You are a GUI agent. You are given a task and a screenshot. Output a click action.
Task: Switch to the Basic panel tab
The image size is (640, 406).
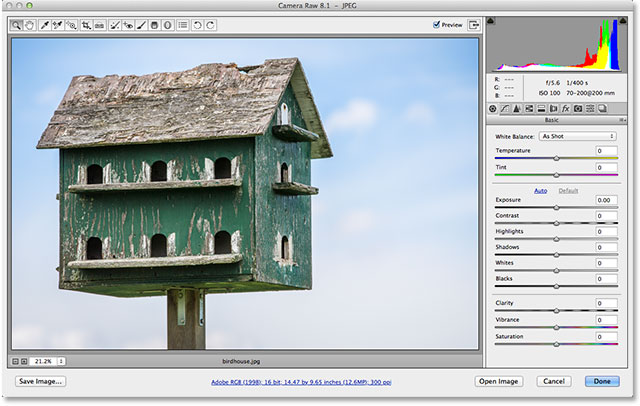[493, 109]
